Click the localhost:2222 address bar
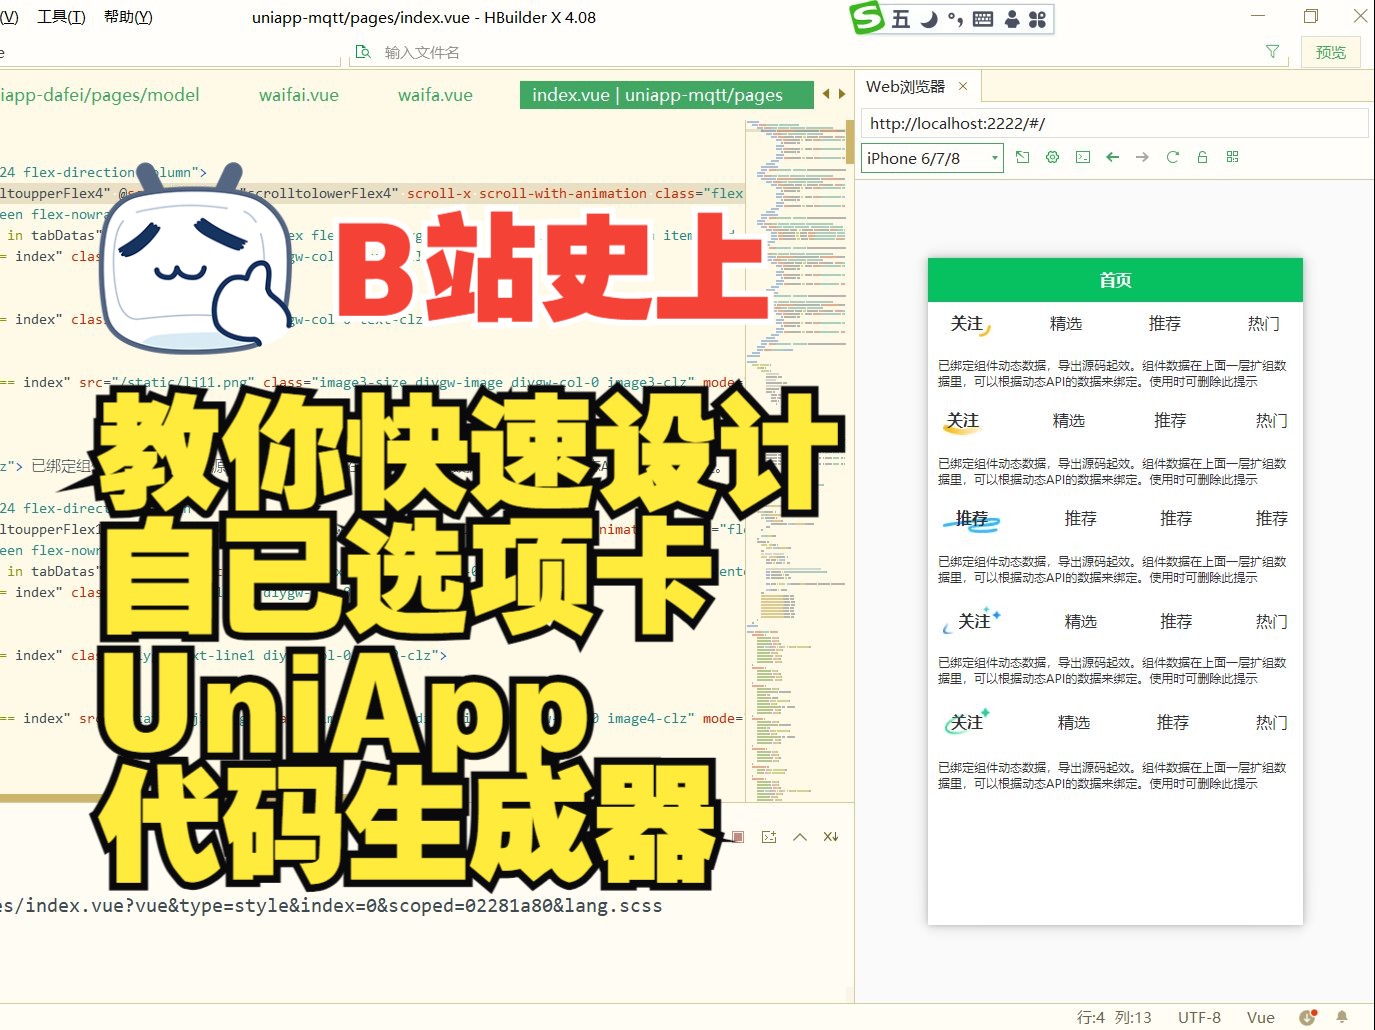The width and height of the screenshot is (1375, 1030). pos(1000,122)
